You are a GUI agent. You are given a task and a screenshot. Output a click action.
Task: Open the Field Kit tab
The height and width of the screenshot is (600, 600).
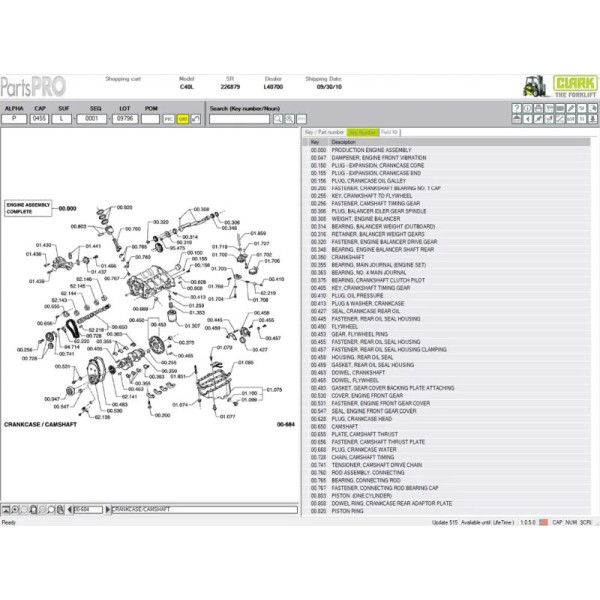389,132
